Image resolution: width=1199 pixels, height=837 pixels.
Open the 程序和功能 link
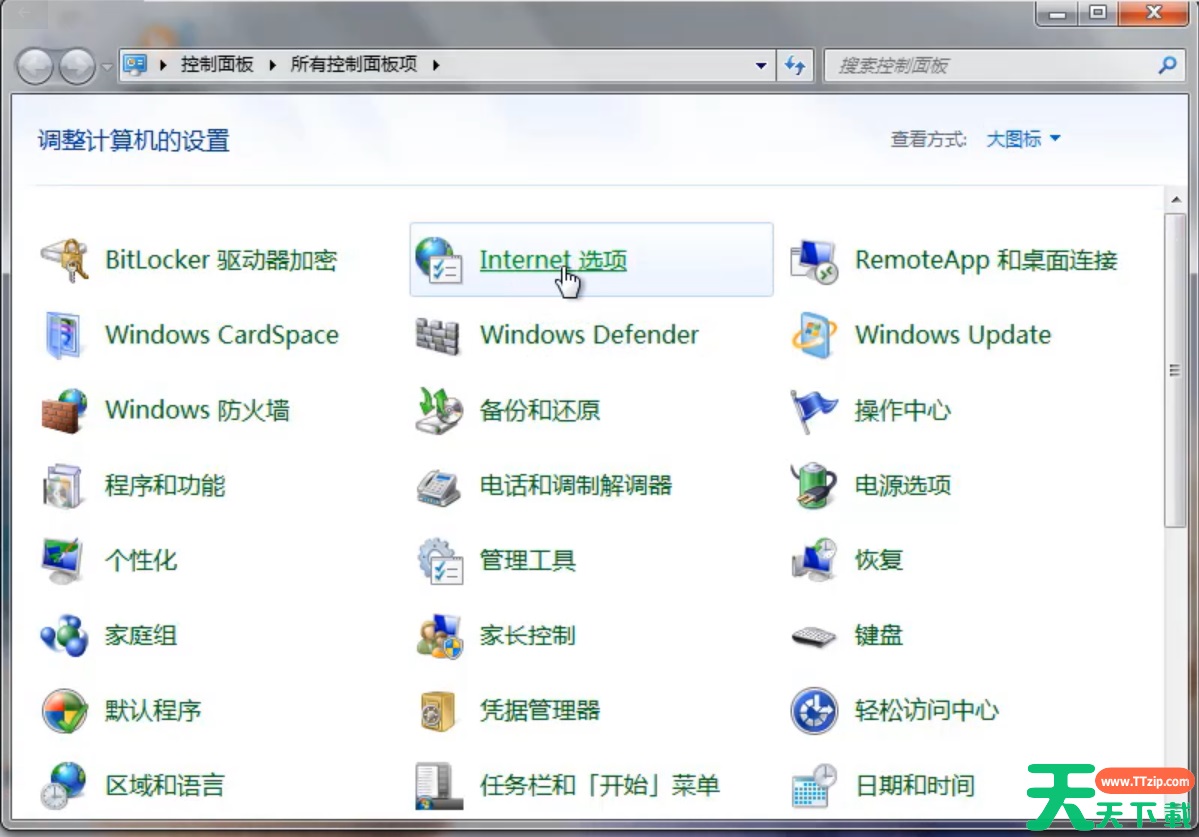[x=165, y=486]
